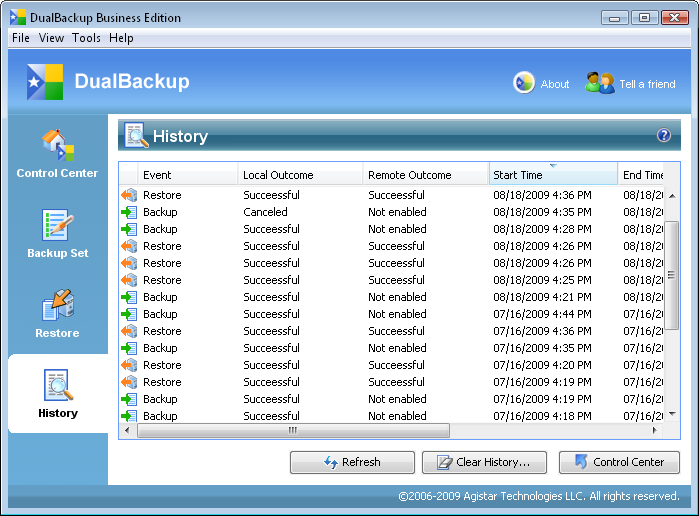Open the Backup Set sidebar icon
This screenshot has height=516, width=699.
coord(58,225)
